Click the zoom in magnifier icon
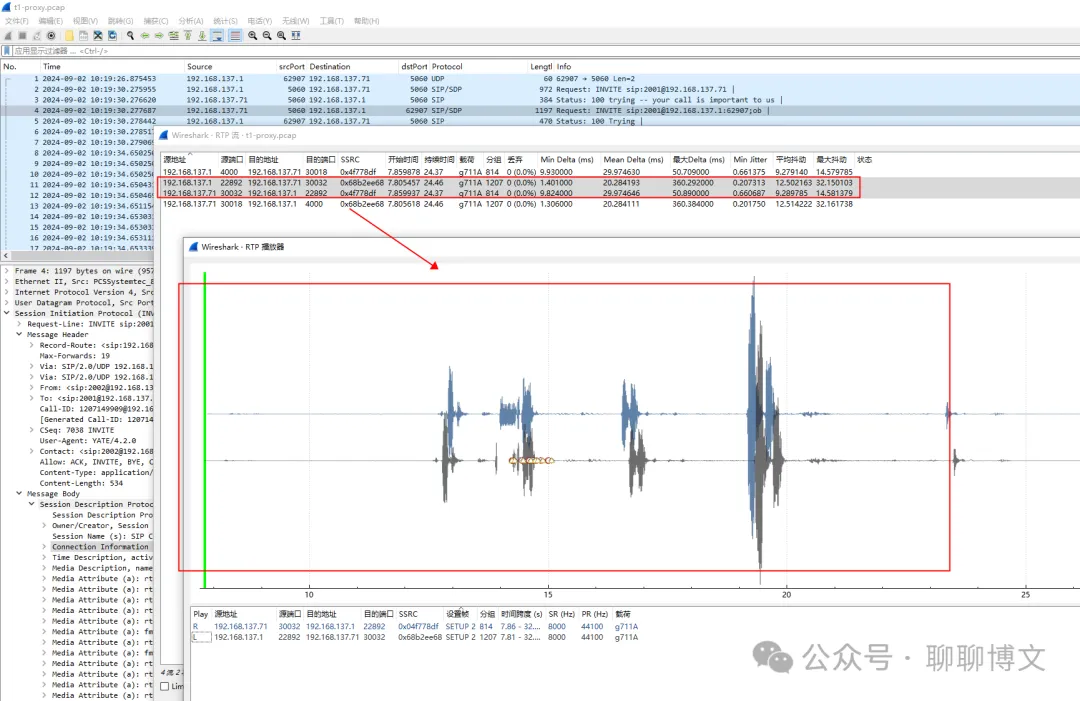Image resolution: width=1080 pixels, height=701 pixels. pos(253,36)
